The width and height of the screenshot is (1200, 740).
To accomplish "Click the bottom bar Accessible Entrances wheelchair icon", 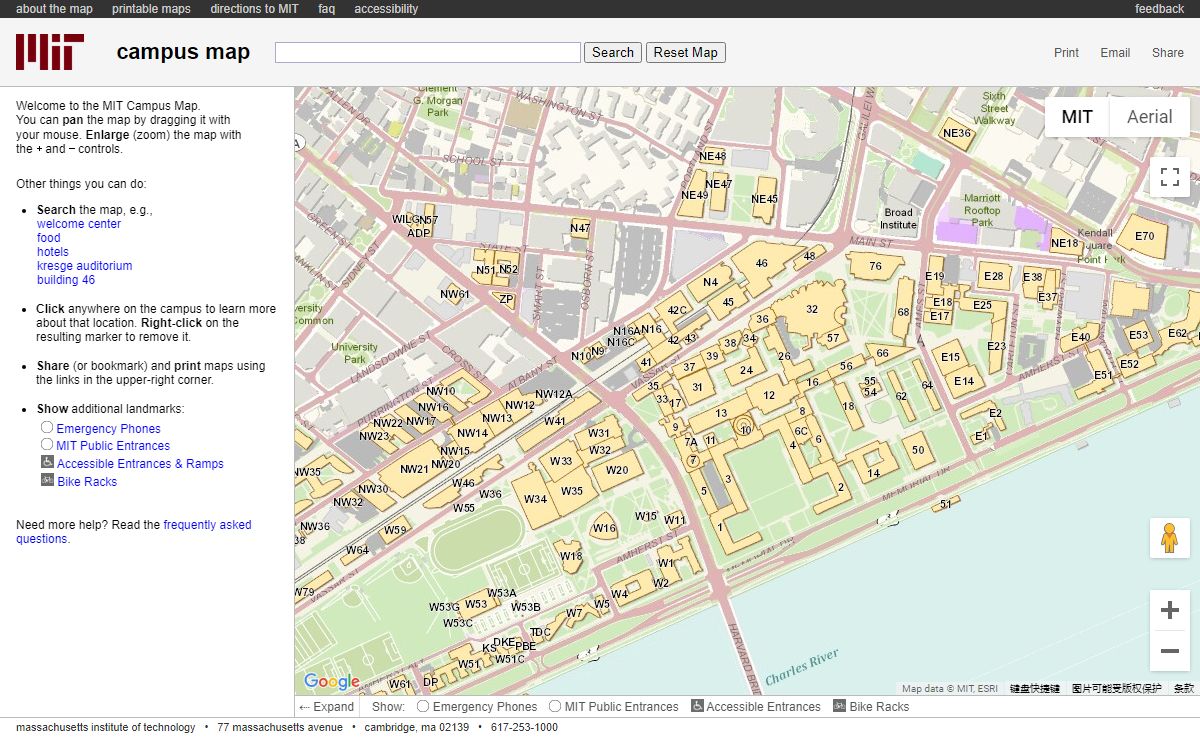I will pos(697,706).
